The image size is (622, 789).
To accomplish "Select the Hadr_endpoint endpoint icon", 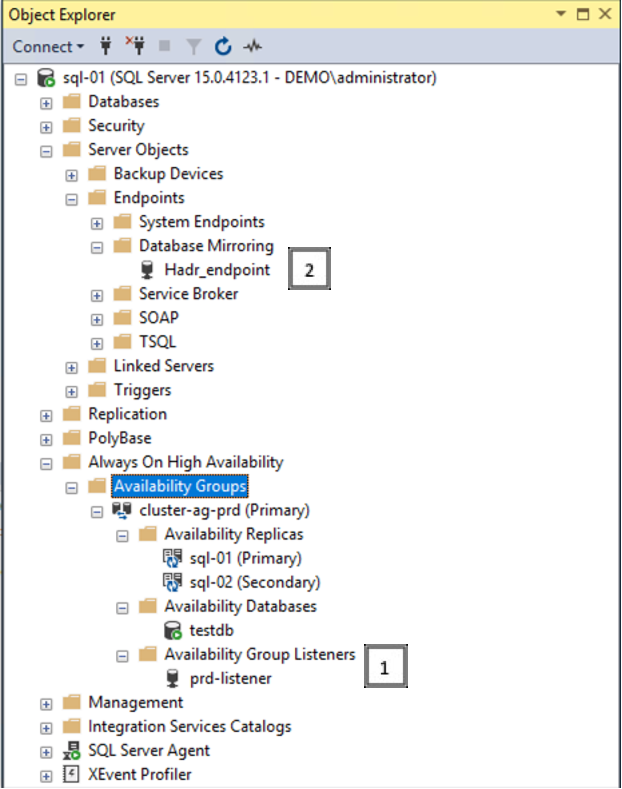I will point(148,270).
